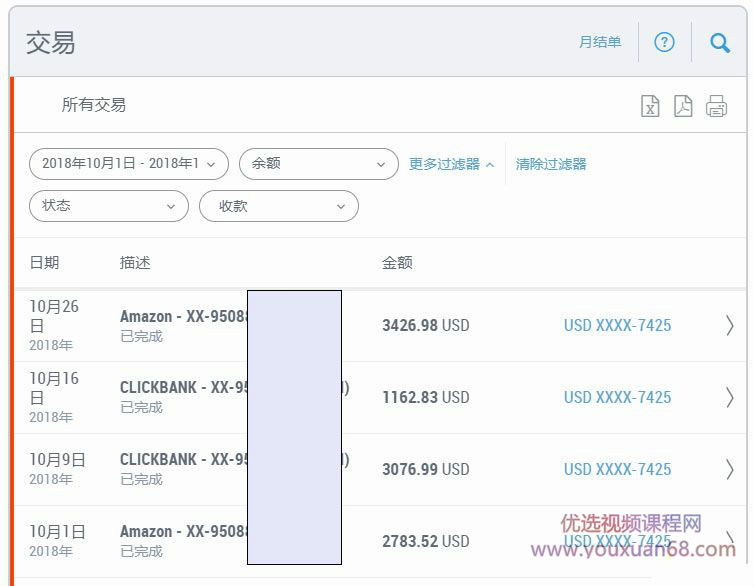
Task: Open details arrow for 3076.99 USD transaction
Action: coord(729,469)
